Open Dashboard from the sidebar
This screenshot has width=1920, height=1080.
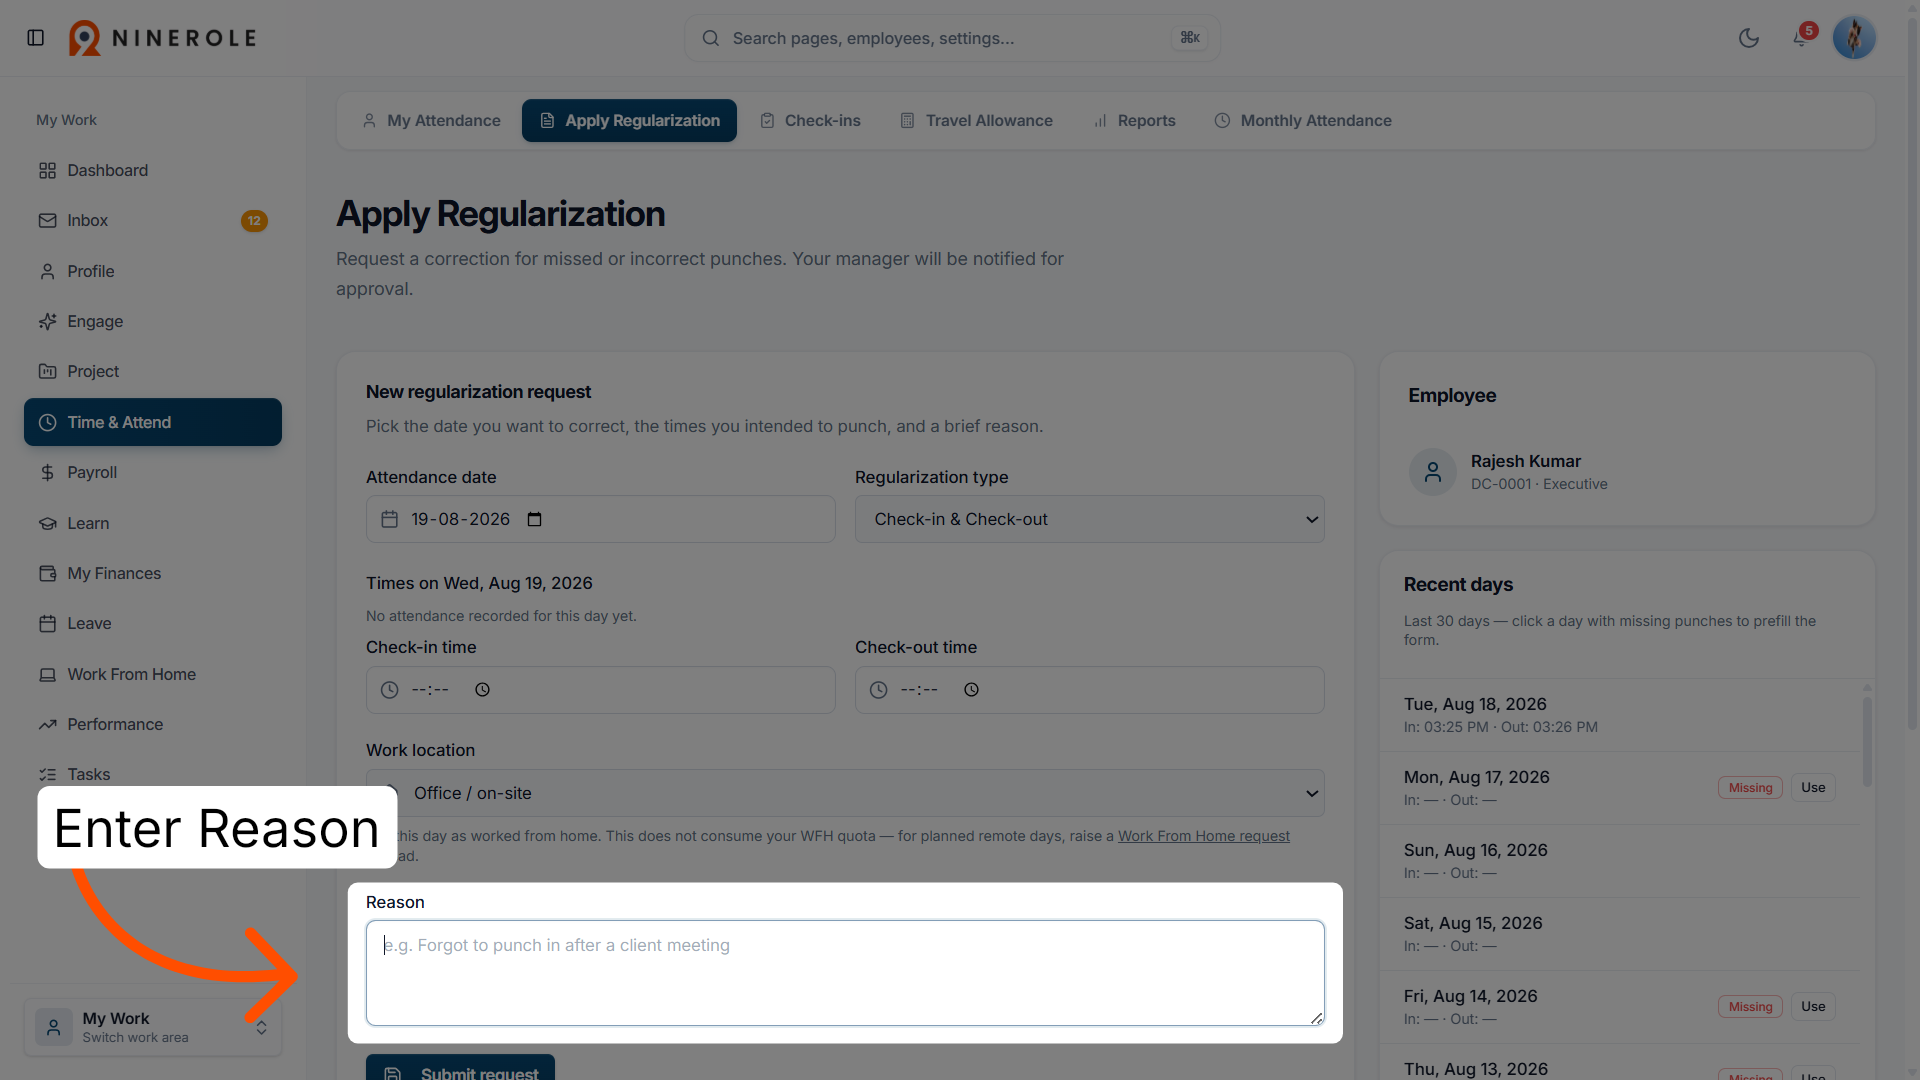click(x=153, y=171)
